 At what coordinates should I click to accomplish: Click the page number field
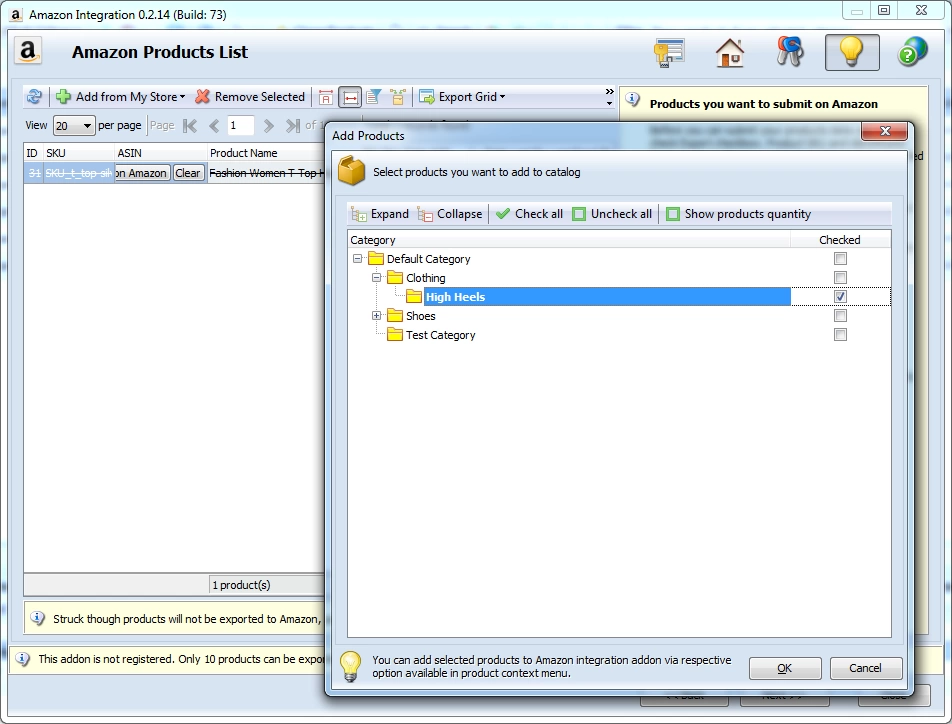coord(240,126)
